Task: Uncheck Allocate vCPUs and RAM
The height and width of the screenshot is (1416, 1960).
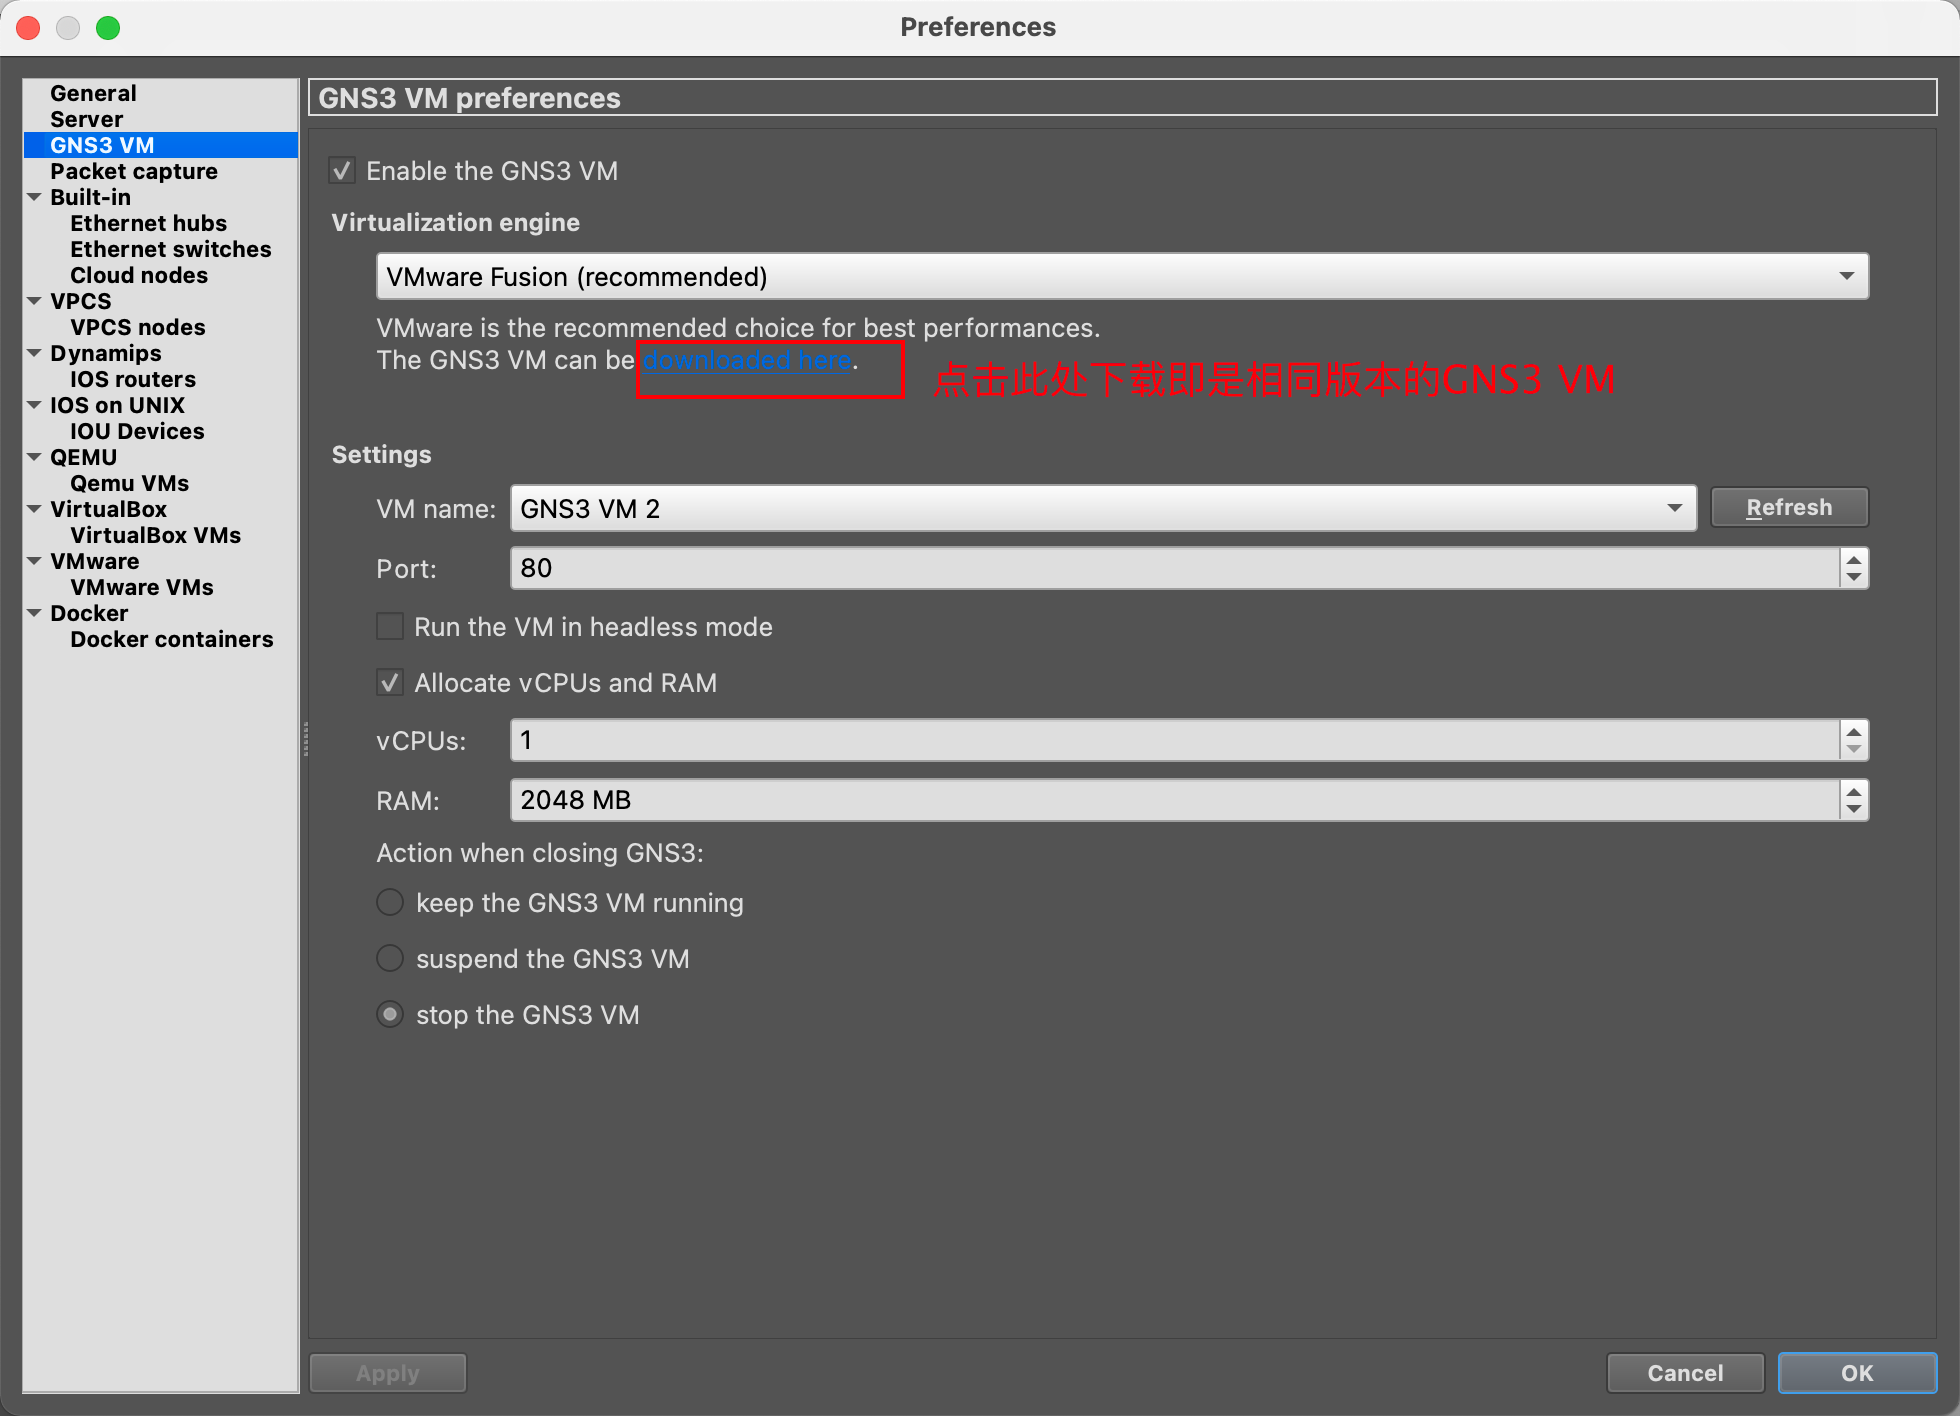Action: pos(390,682)
